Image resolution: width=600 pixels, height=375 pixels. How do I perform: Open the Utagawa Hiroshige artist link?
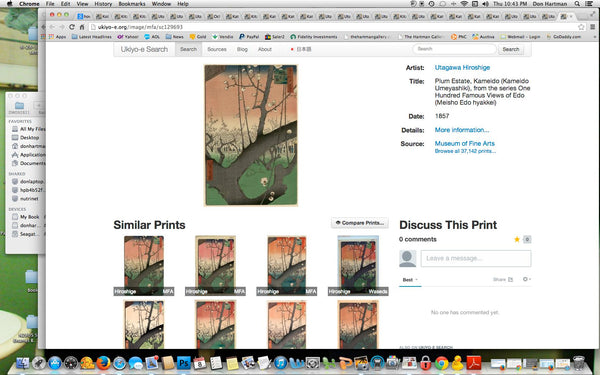tap(462, 67)
